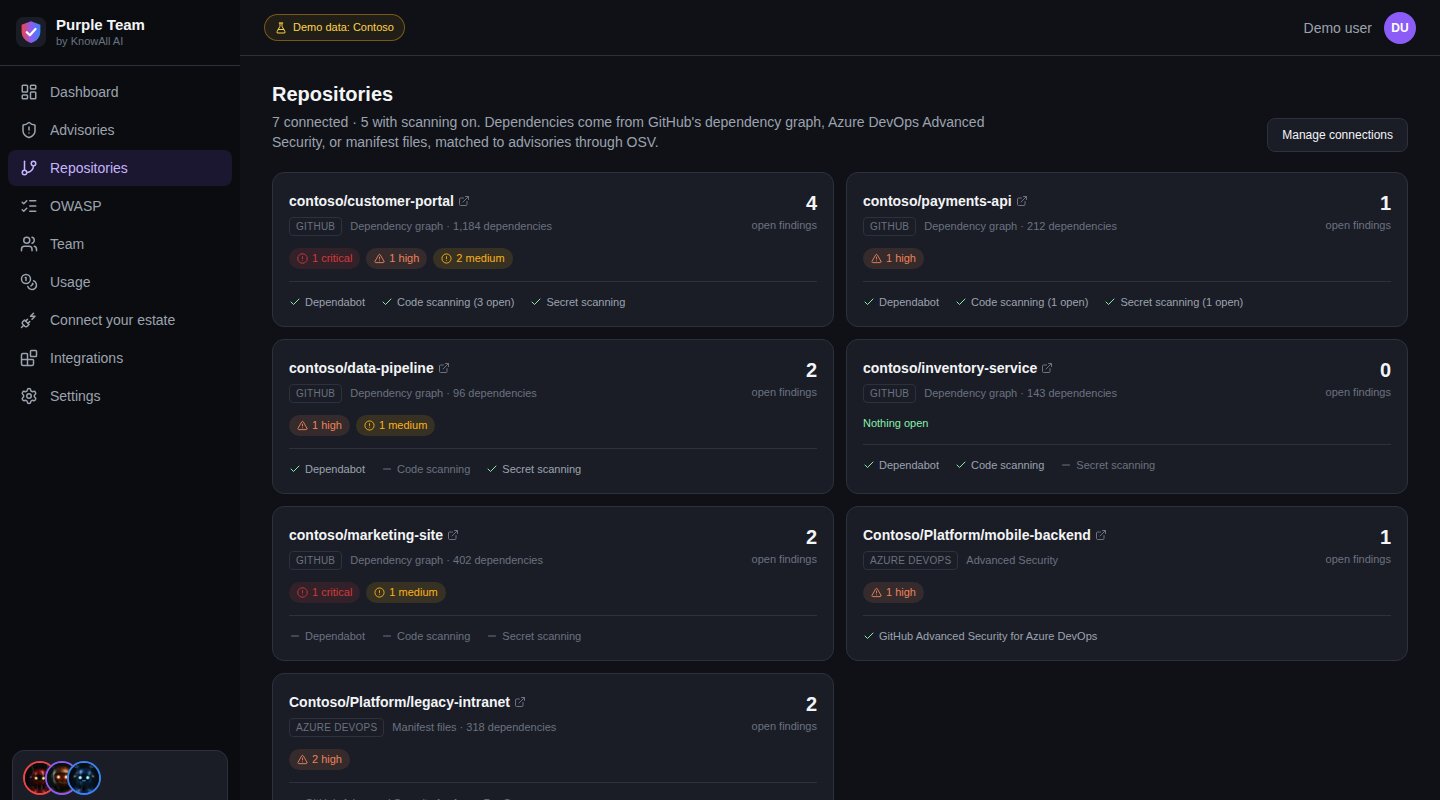This screenshot has height=800, width=1440.
Task: Click the flask icon in Demo data badge
Action: pos(280,28)
